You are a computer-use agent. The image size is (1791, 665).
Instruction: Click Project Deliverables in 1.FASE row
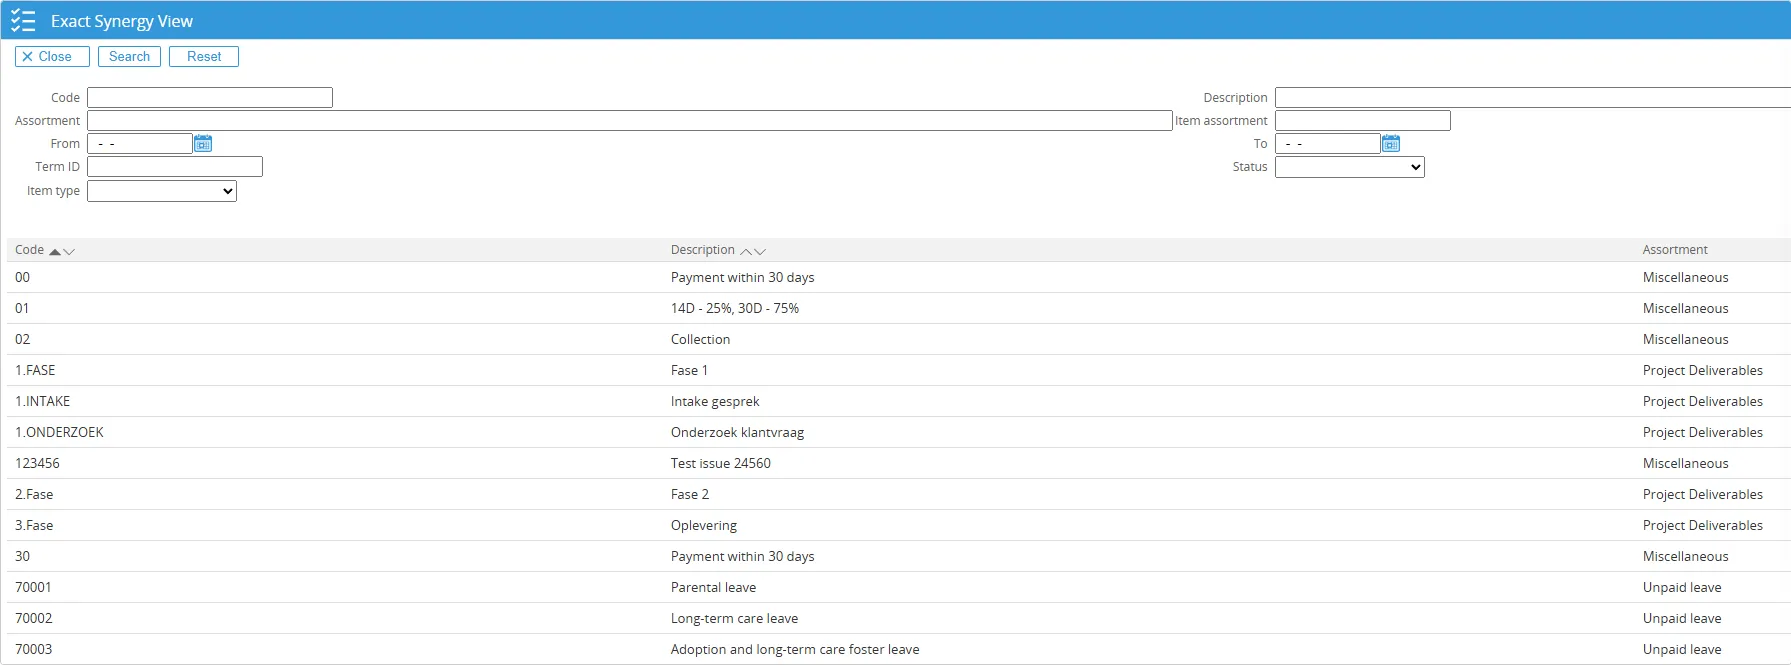pos(1703,371)
